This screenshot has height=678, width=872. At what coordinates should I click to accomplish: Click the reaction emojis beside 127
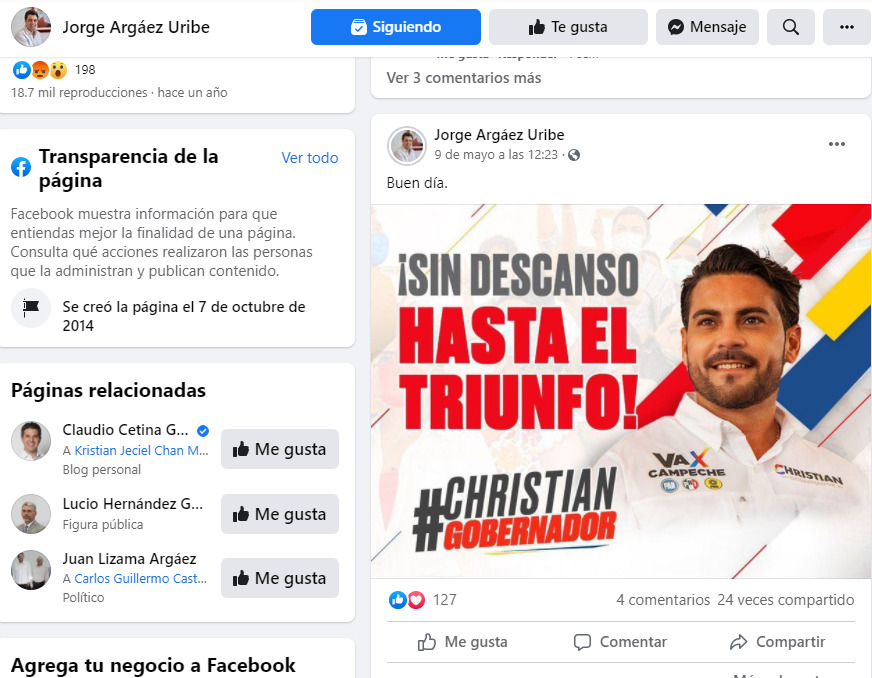click(407, 600)
